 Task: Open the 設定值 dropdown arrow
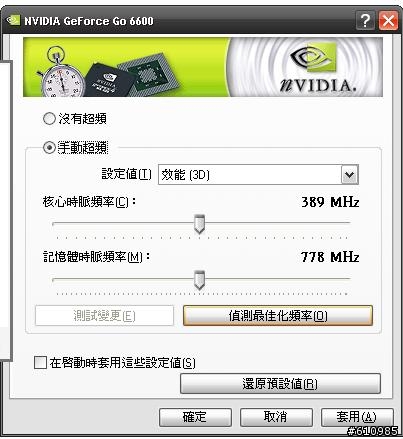point(349,174)
